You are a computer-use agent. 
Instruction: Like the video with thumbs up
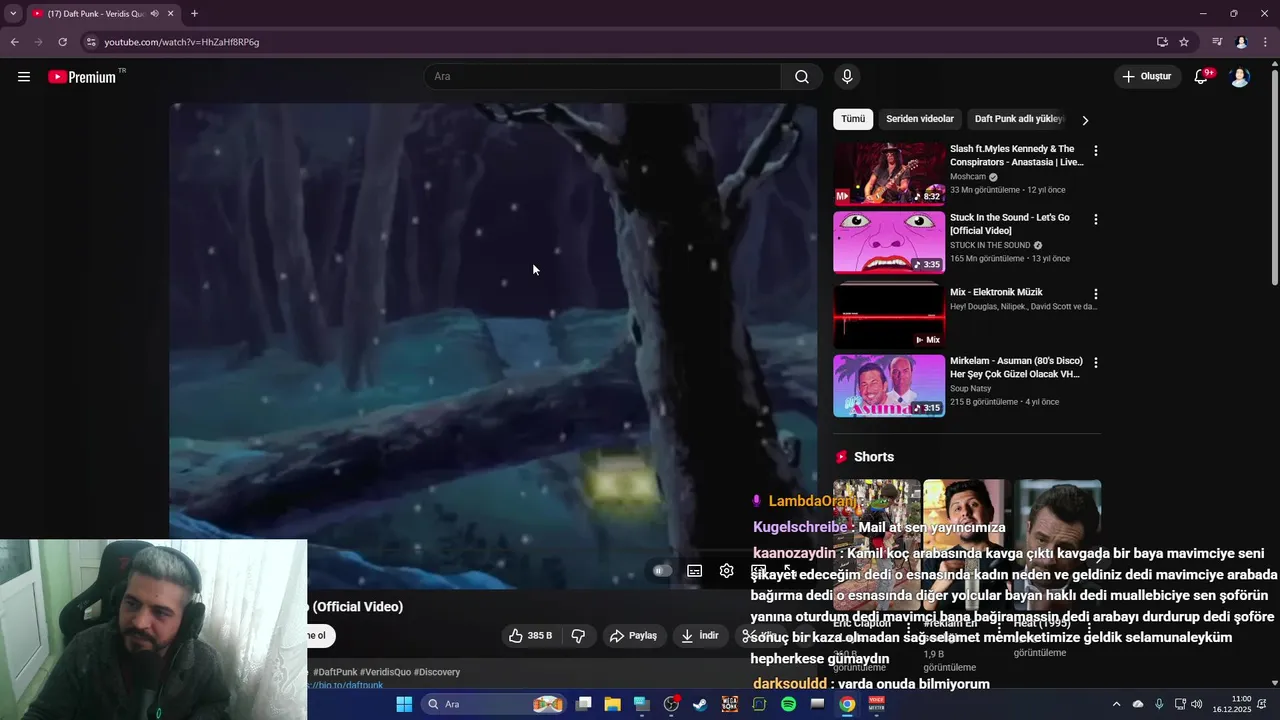pyautogui.click(x=530, y=636)
